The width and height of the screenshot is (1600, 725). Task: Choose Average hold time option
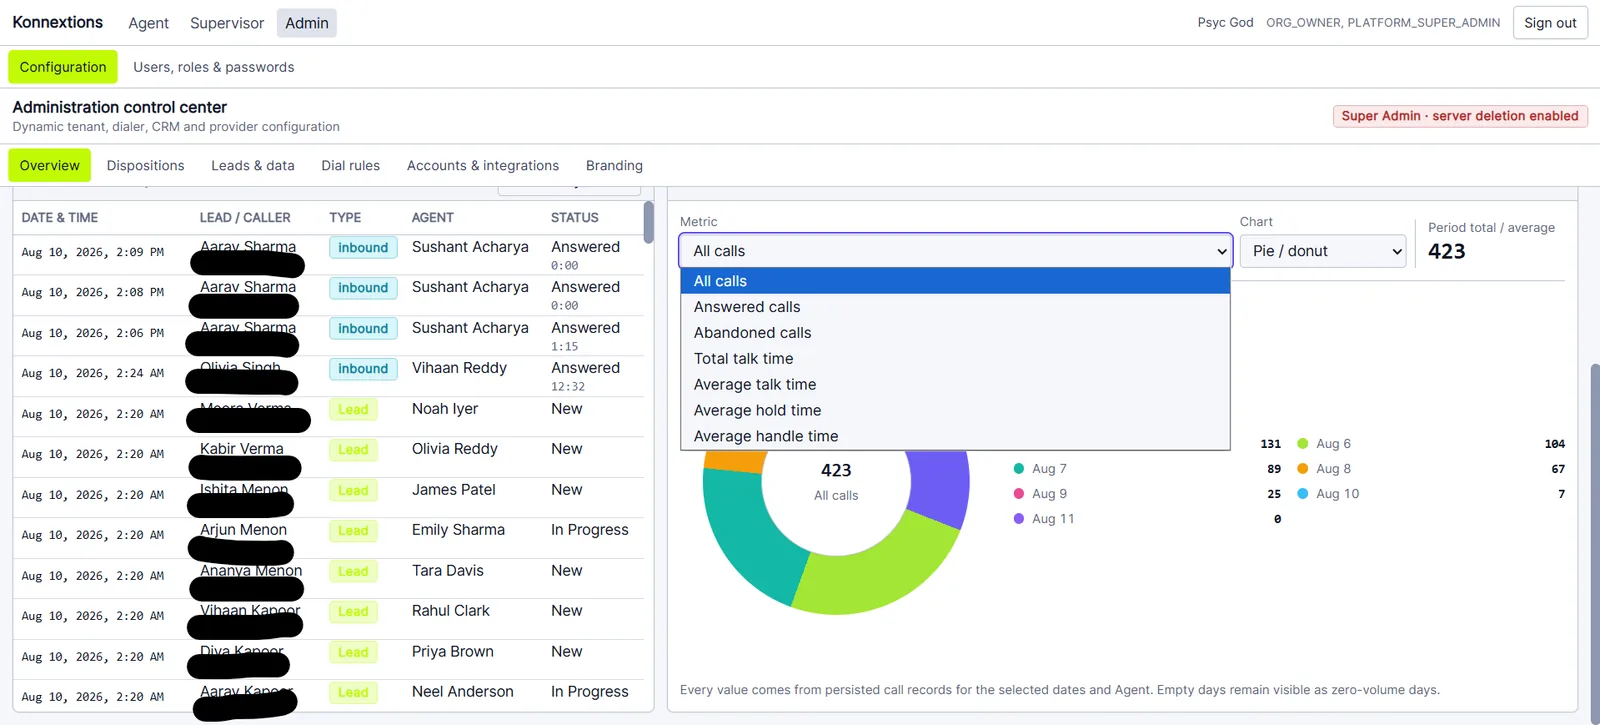click(955, 411)
